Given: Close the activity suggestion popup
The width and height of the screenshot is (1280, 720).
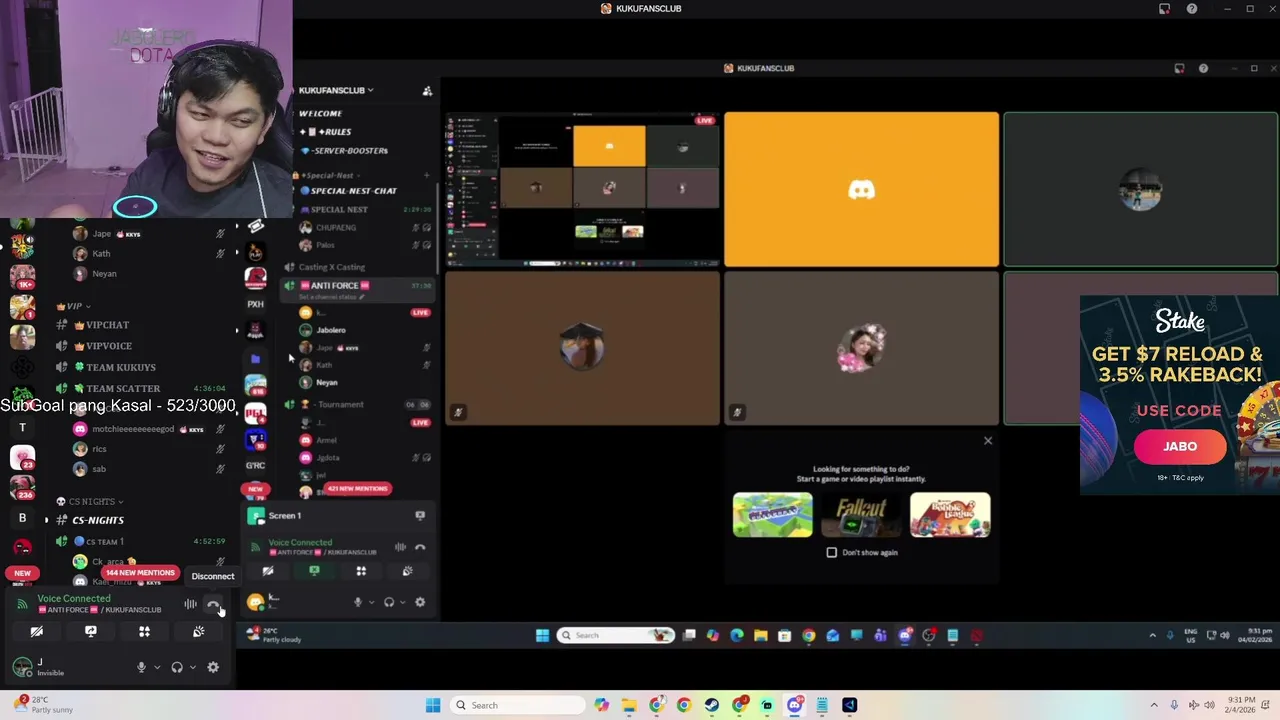Looking at the screenshot, I should (988, 440).
